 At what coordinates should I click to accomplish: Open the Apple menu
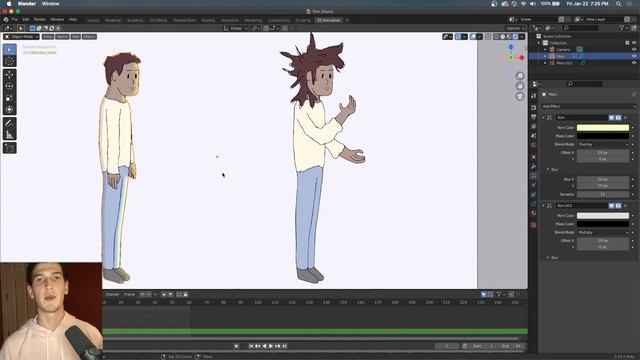[x=9, y=4]
